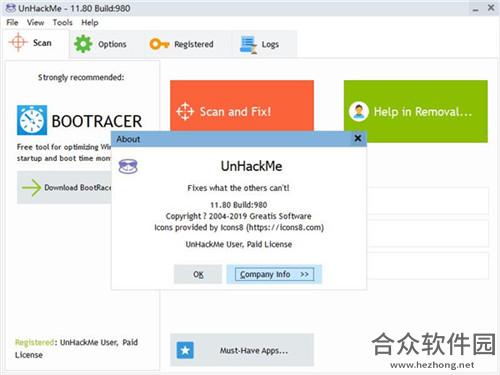
Task: Click the 'Strongly recommended:' label
Action: pyautogui.click(x=81, y=78)
